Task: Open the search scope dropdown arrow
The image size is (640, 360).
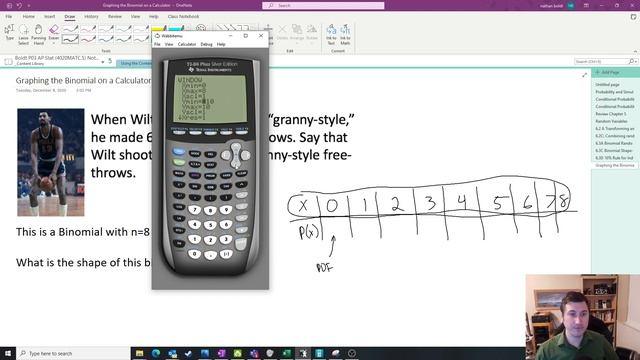Action: (636, 61)
